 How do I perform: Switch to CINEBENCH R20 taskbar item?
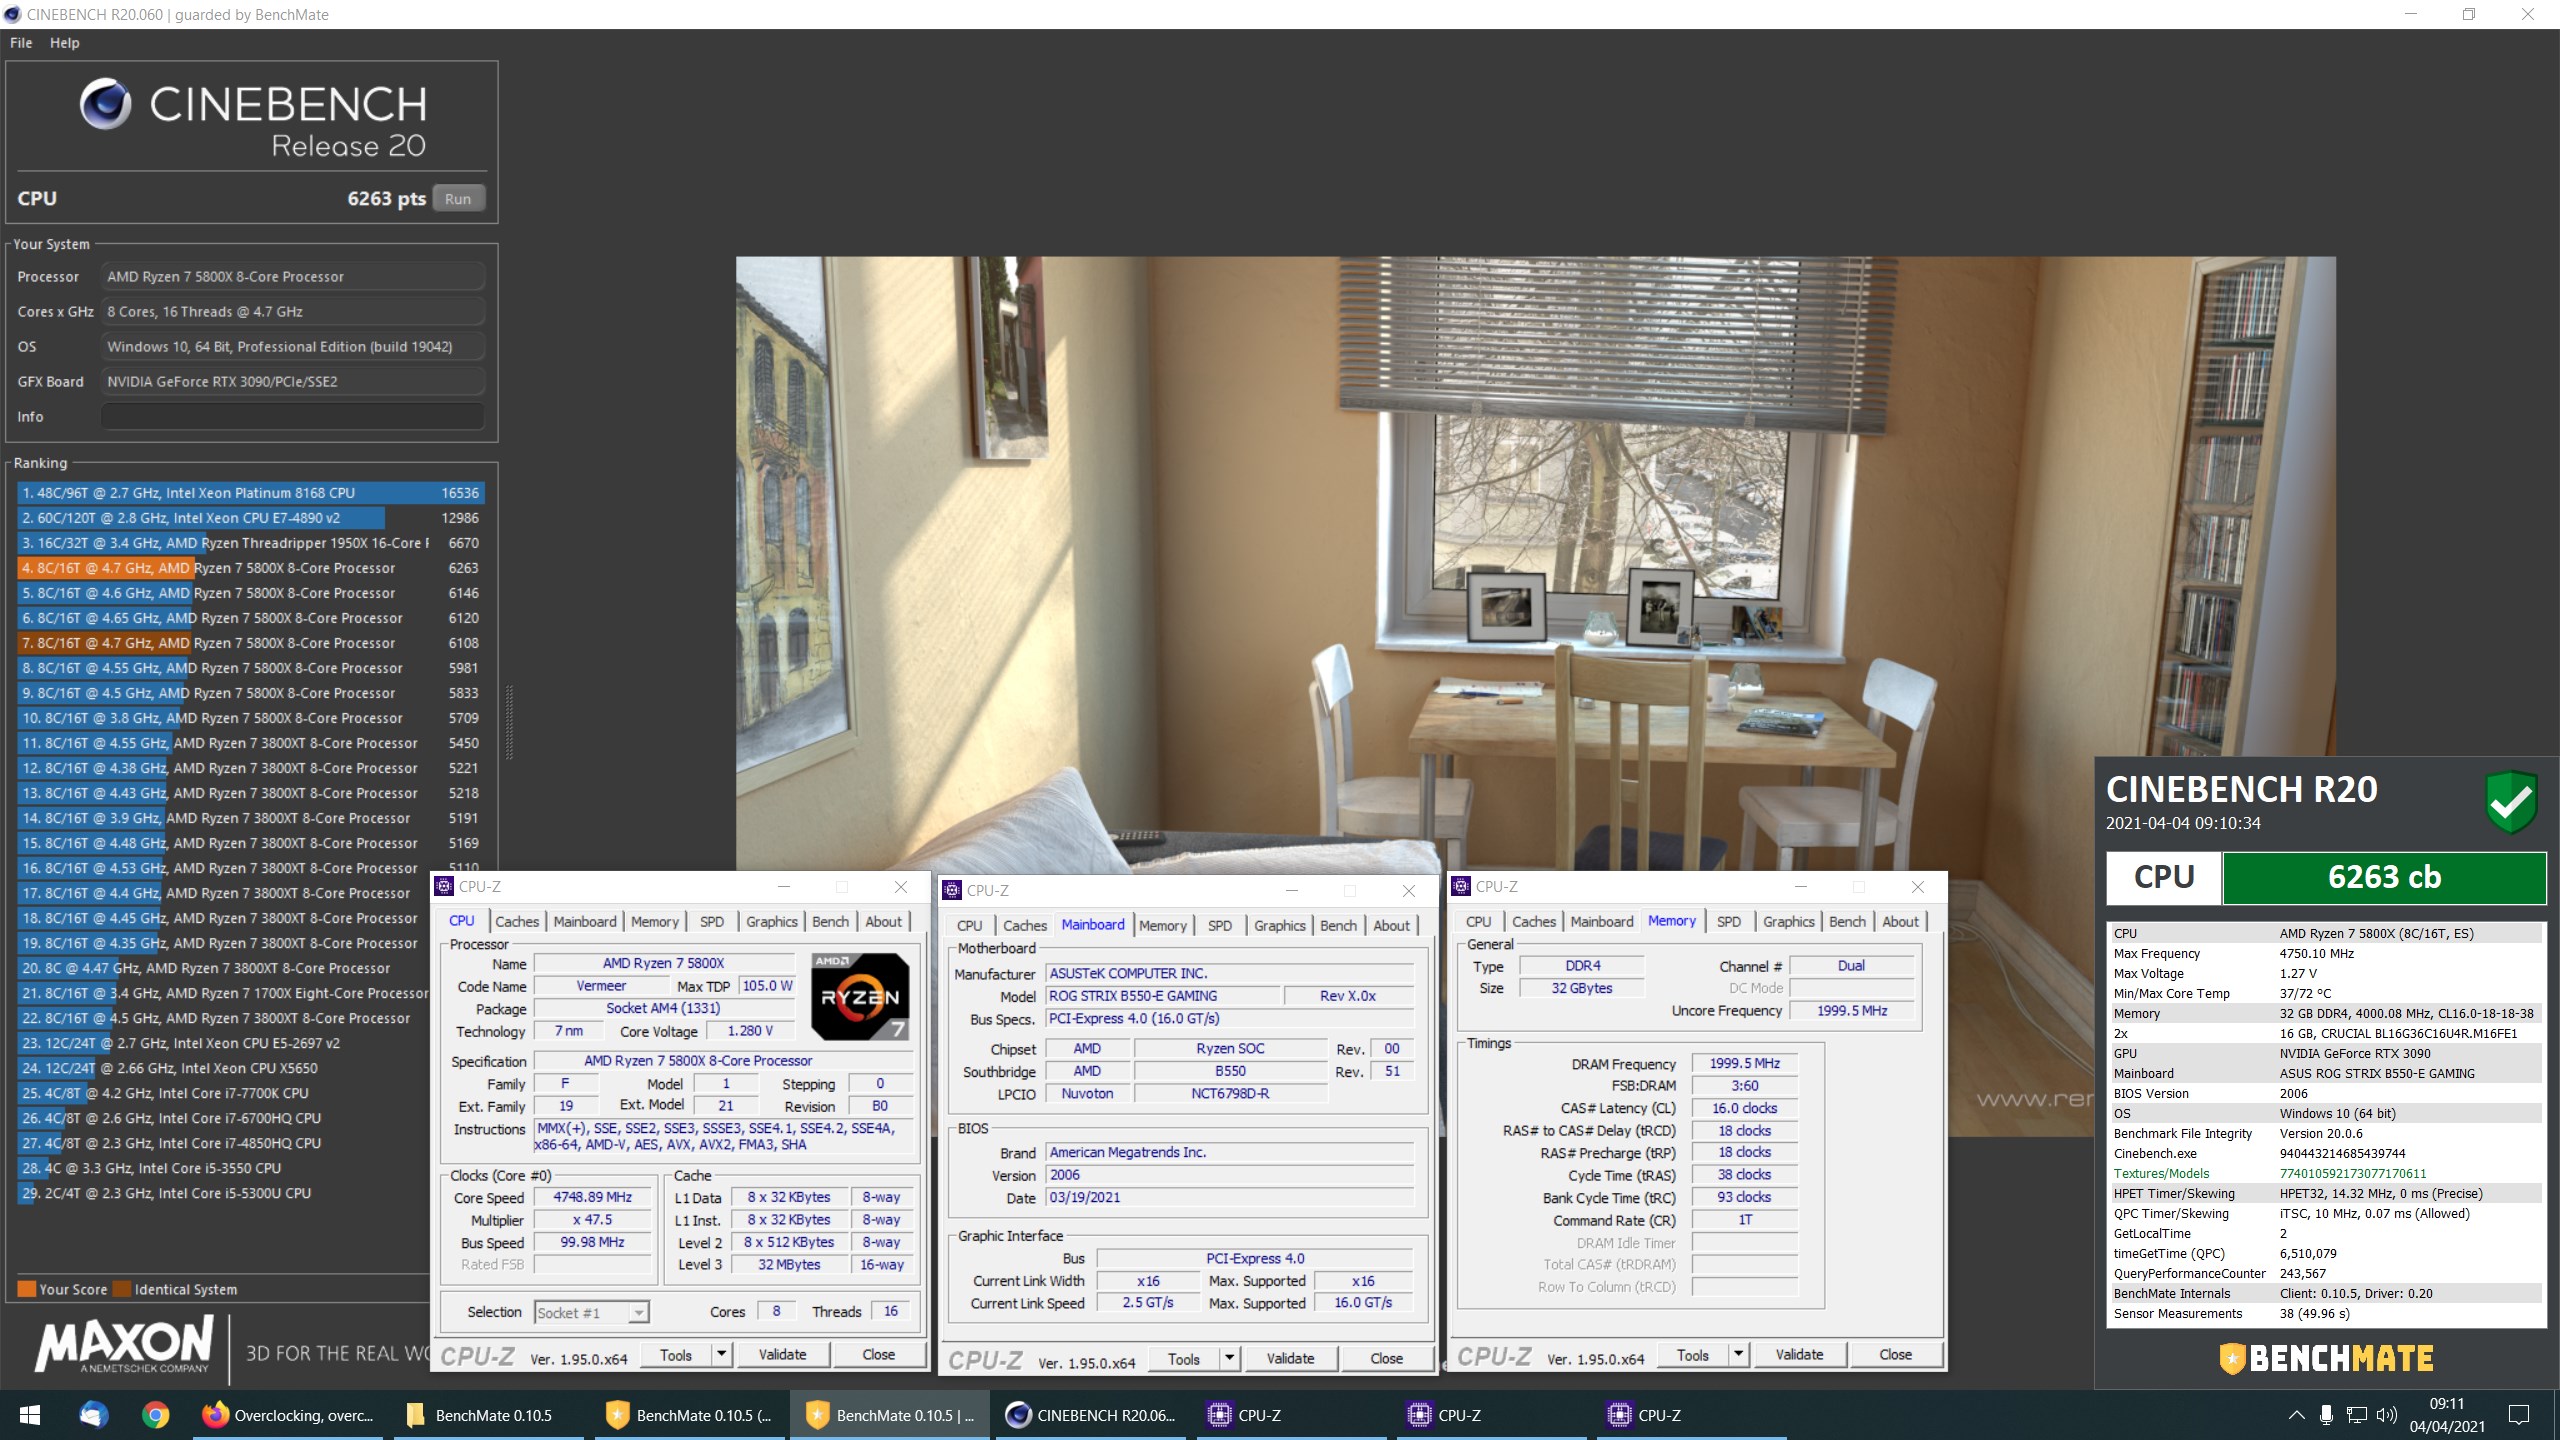[x=1092, y=1415]
